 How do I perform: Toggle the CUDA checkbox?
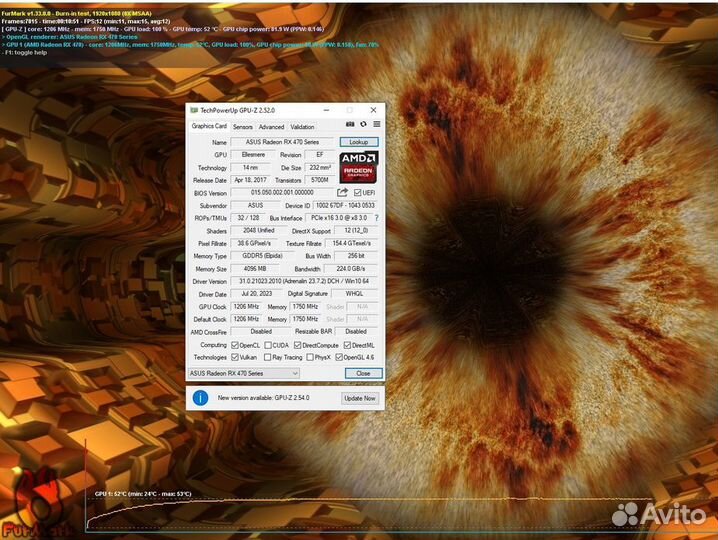tap(270, 344)
